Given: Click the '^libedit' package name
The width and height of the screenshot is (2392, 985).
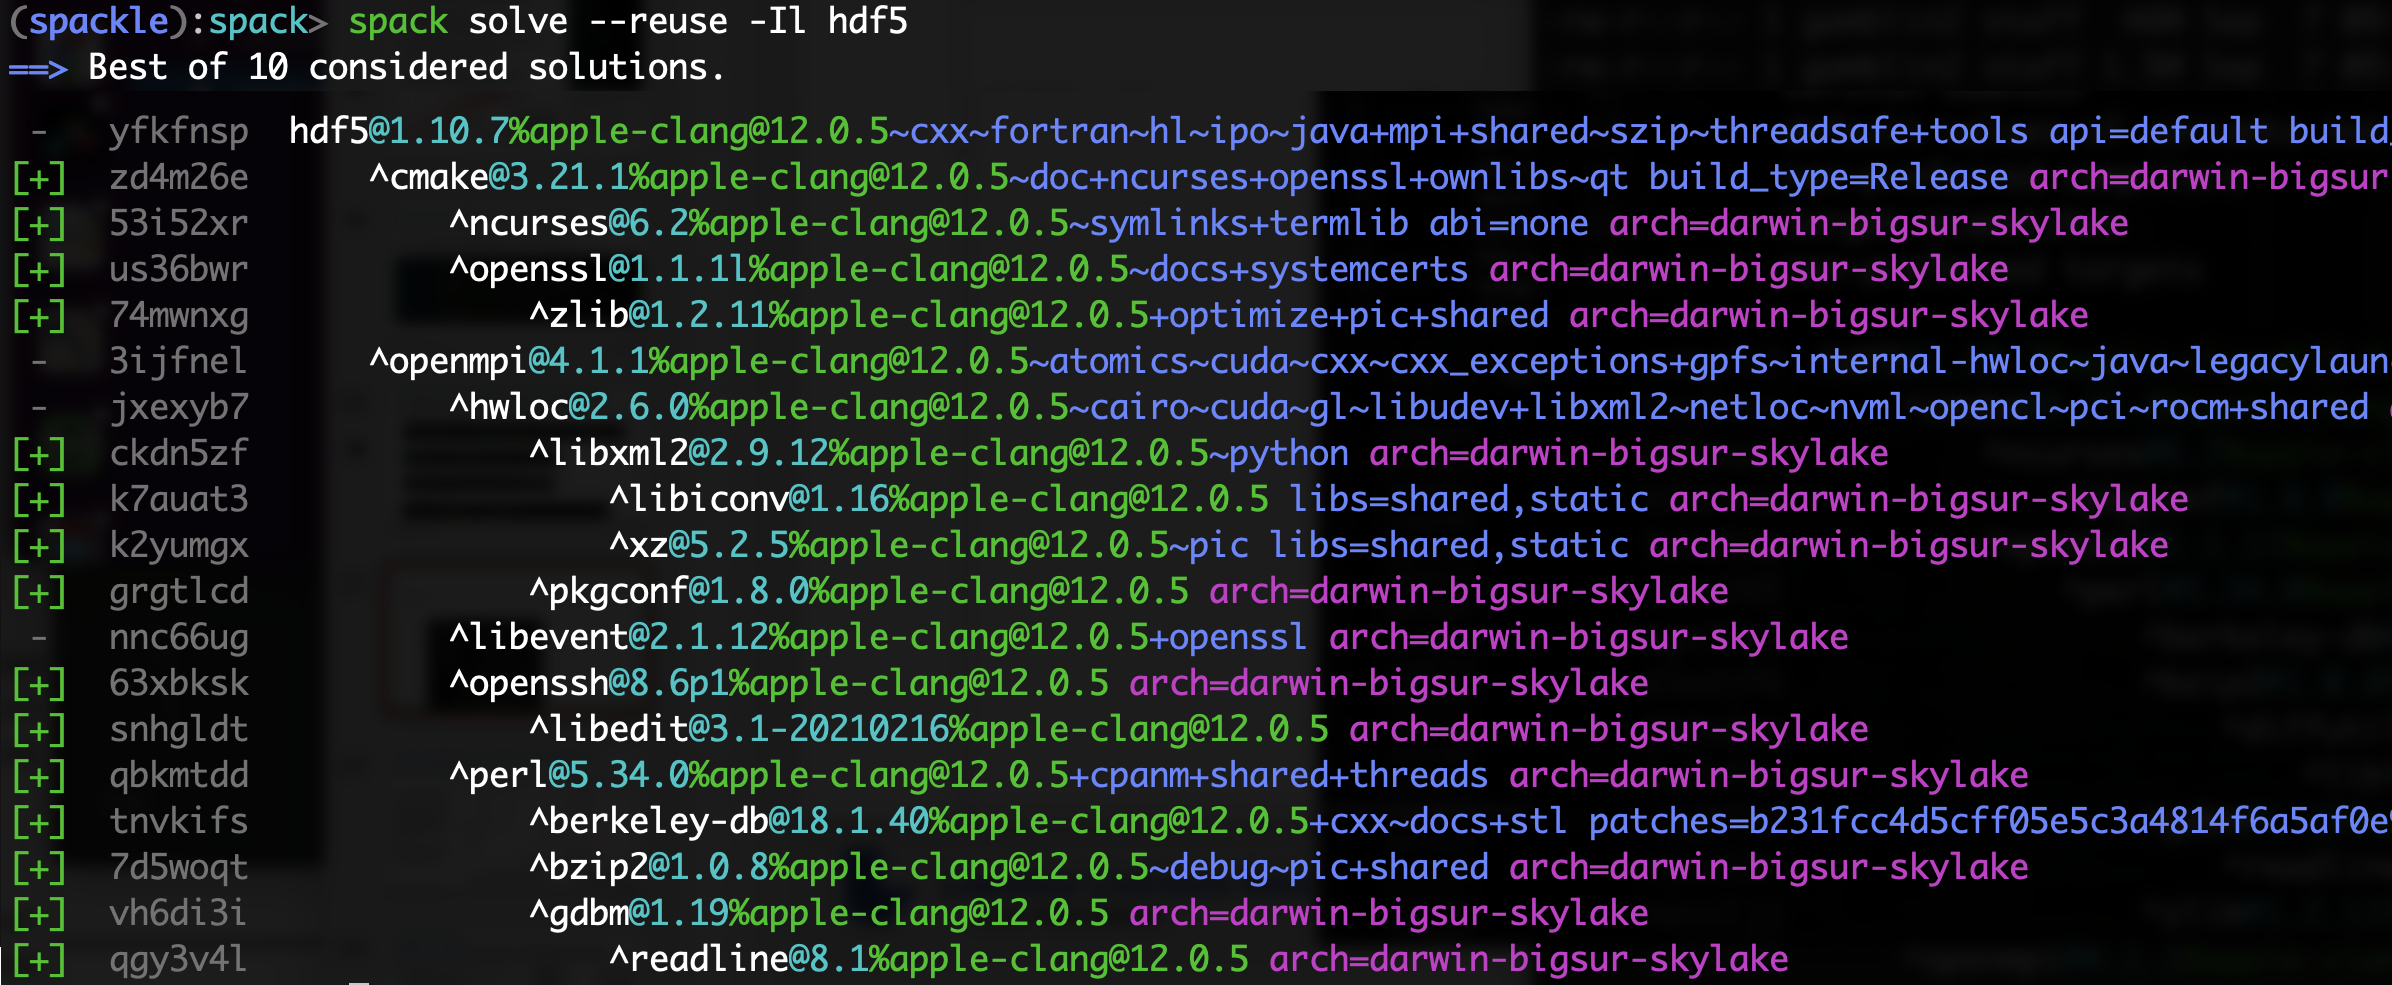Looking at the screenshot, I should 608,729.
